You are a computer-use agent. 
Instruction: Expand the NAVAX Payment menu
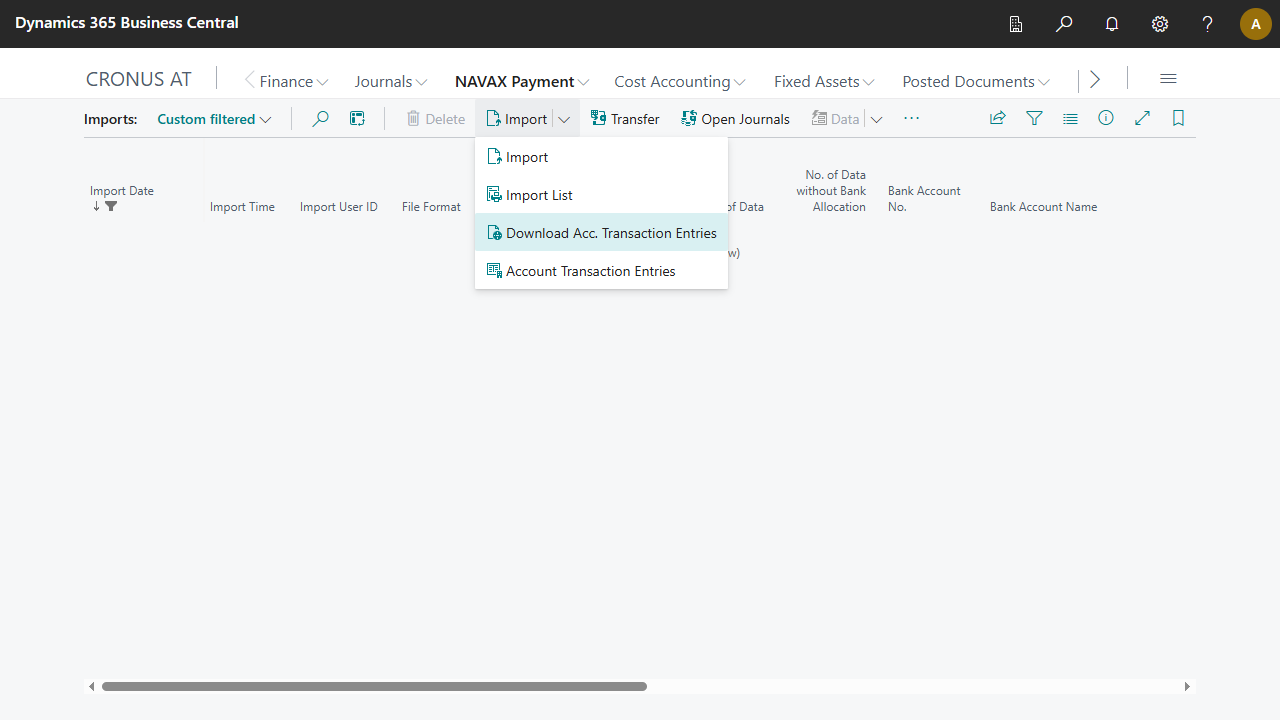(x=522, y=82)
